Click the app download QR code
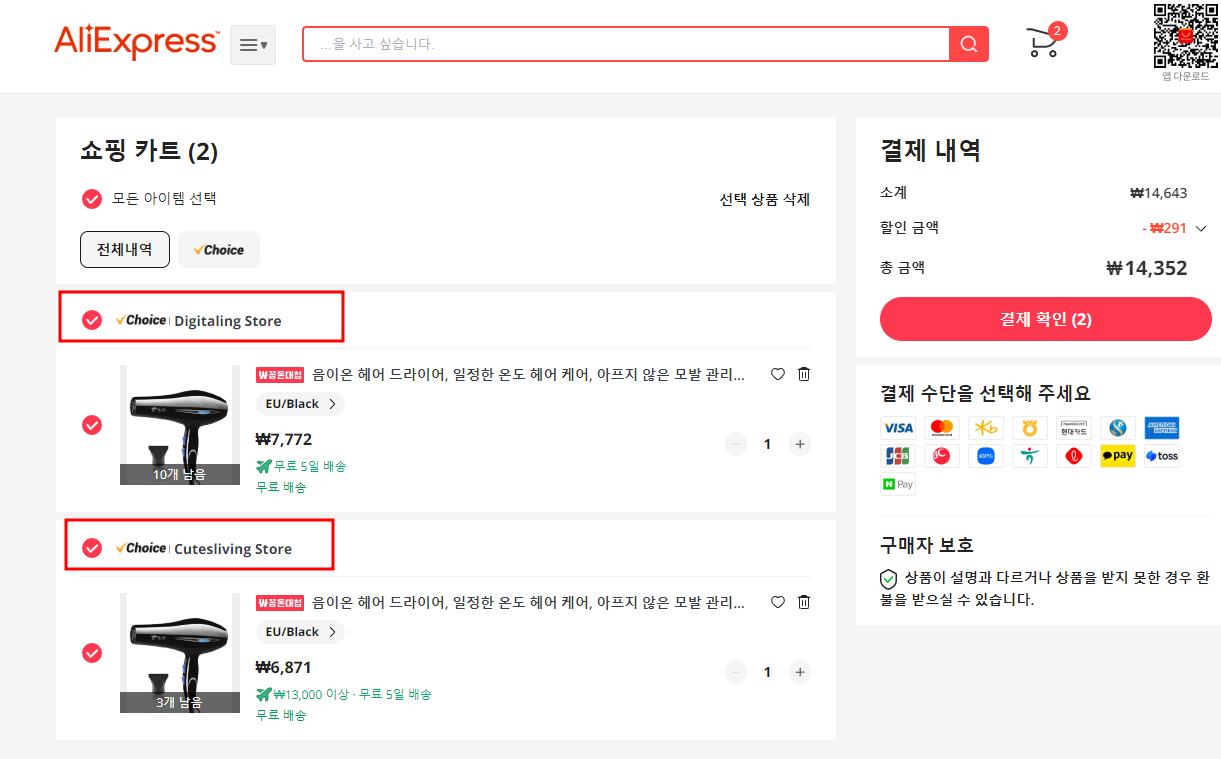This screenshot has height=759, width=1221. (1185, 36)
